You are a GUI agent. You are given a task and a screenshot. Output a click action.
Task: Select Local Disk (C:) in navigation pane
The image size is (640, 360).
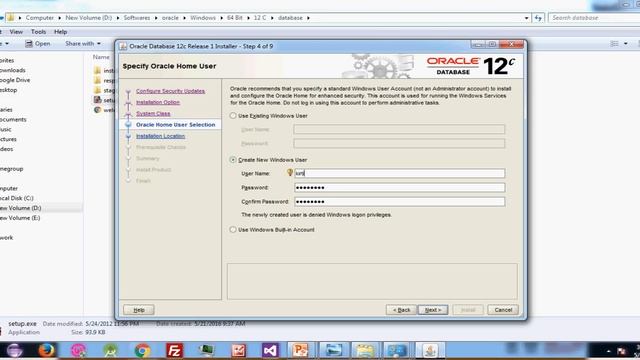coord(17,198)
